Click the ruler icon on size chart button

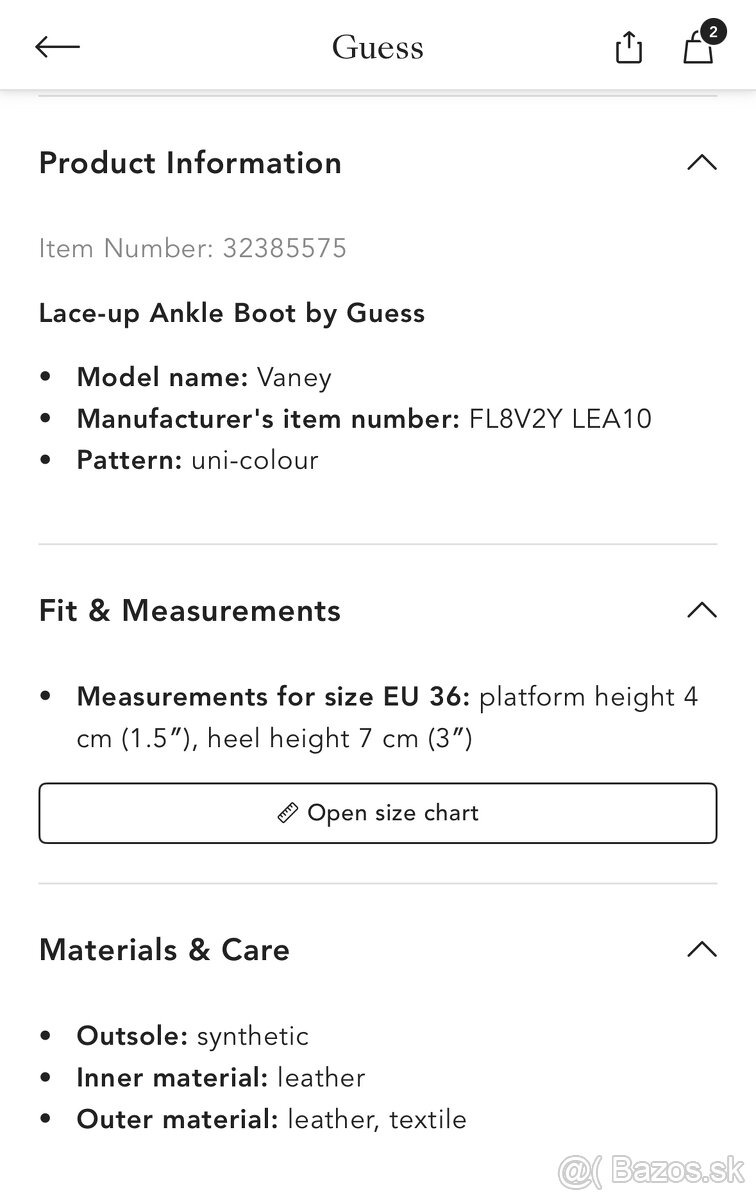tap(288, 813)
